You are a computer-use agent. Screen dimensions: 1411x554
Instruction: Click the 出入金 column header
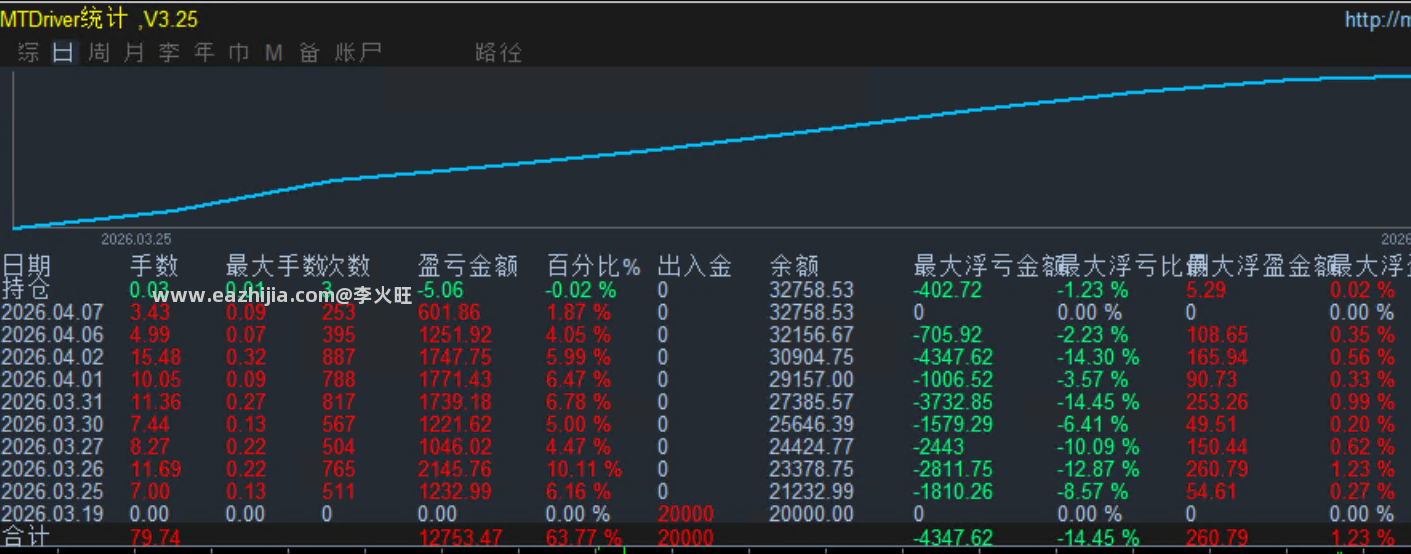pyautogui.click(x=695, y=266)
